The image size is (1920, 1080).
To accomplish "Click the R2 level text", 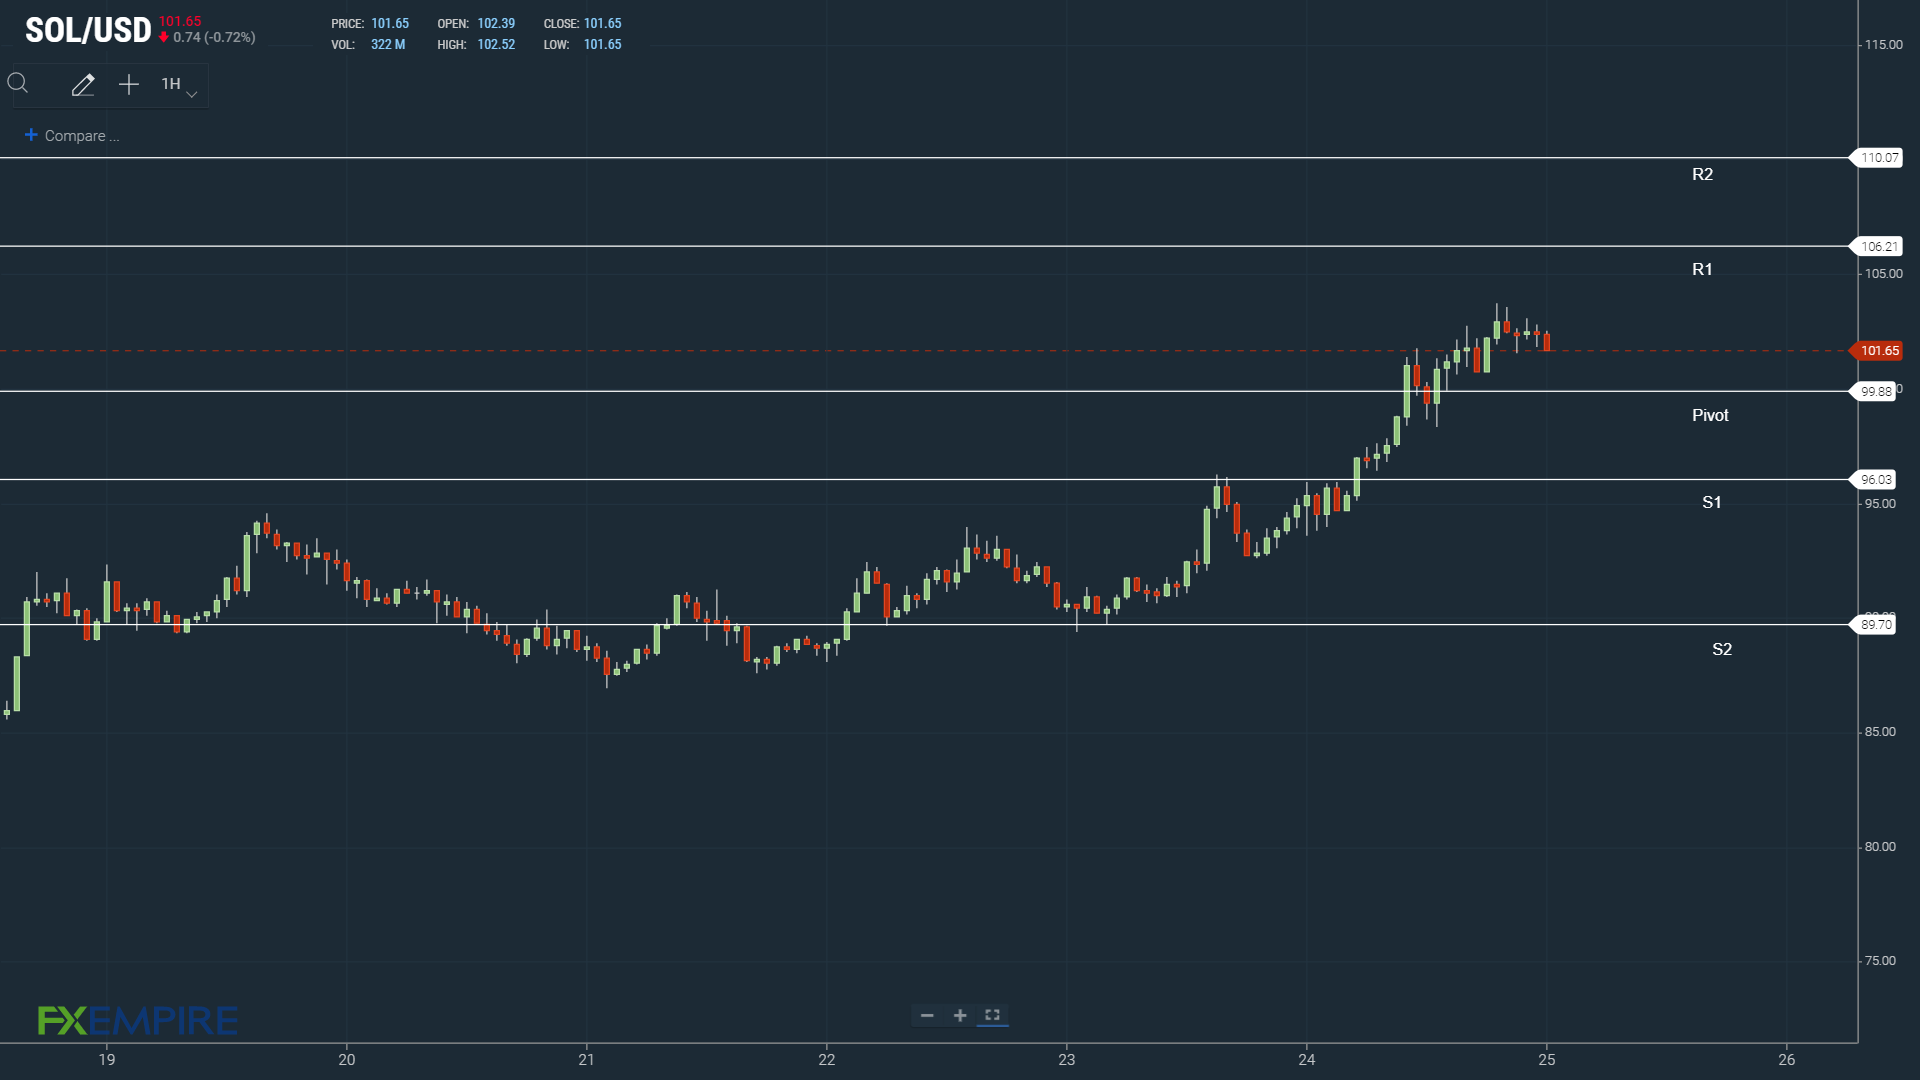I will [x=1702, y=175].
